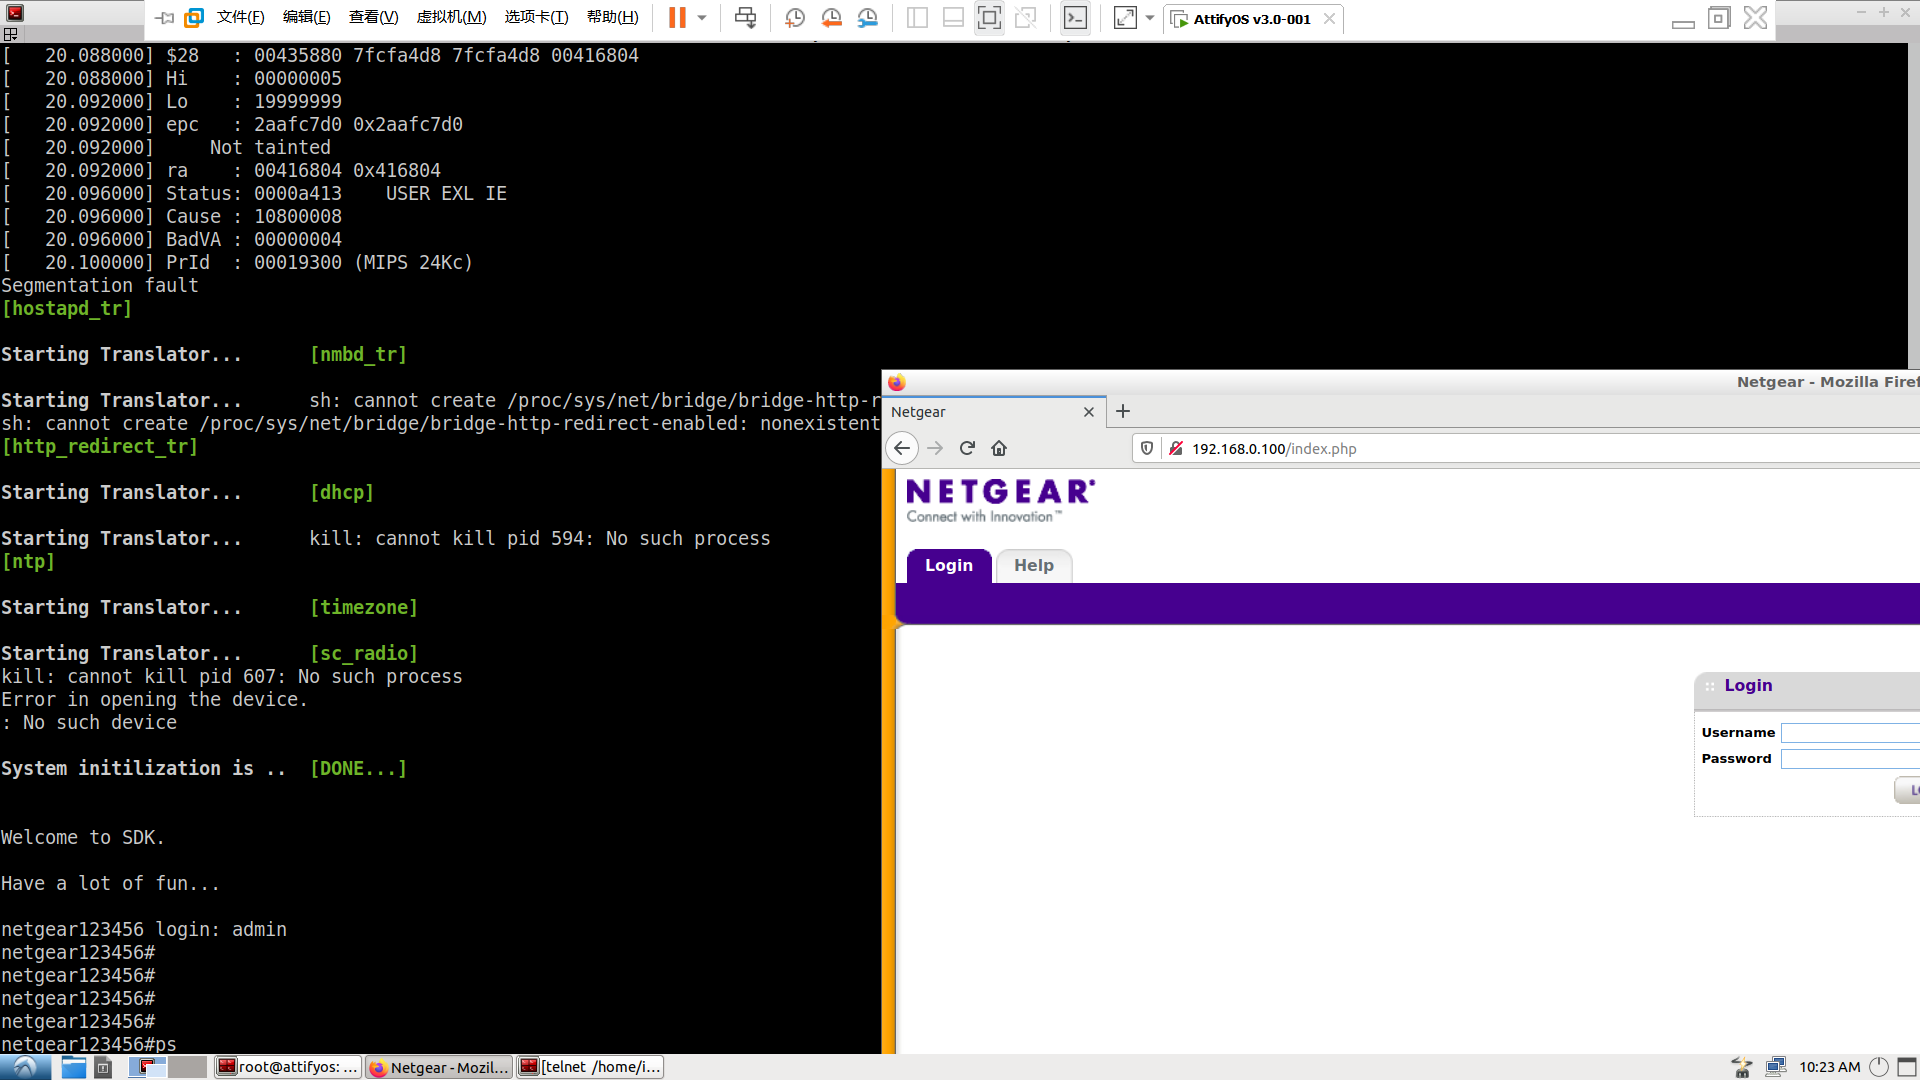Go back in Firefox
The width and height of the screenshot is (1920, 1080).
coord(902,448)
